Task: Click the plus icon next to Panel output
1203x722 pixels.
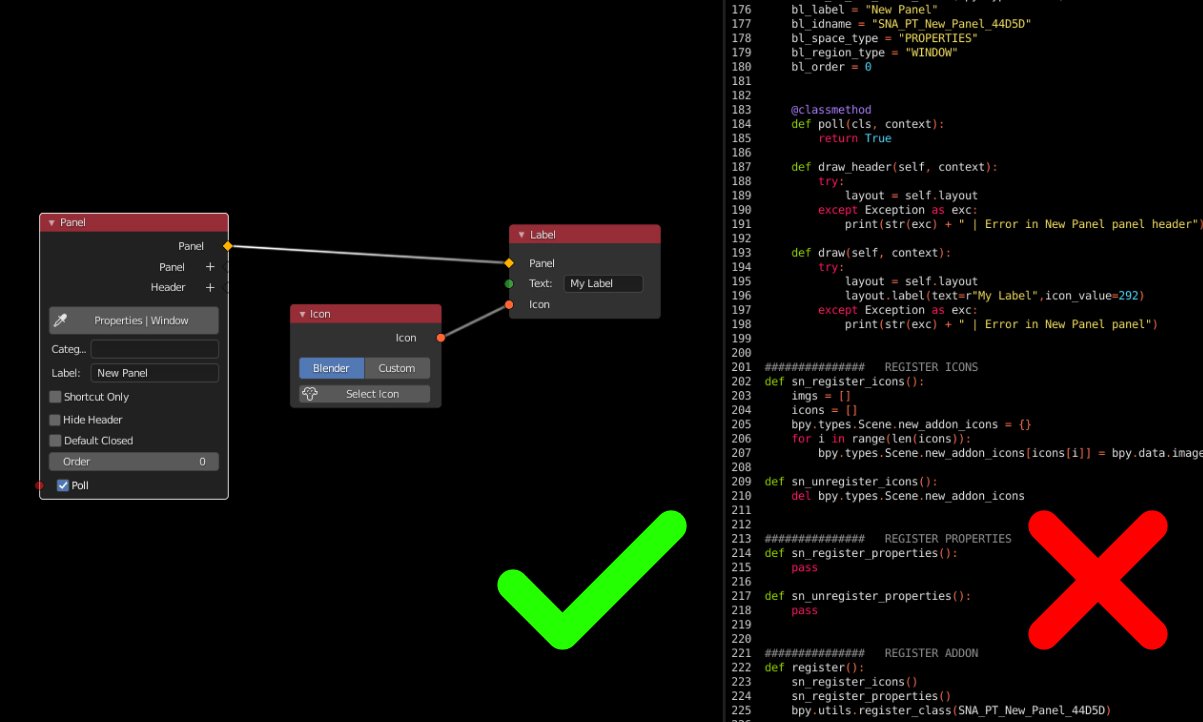Action: [210, 266]
